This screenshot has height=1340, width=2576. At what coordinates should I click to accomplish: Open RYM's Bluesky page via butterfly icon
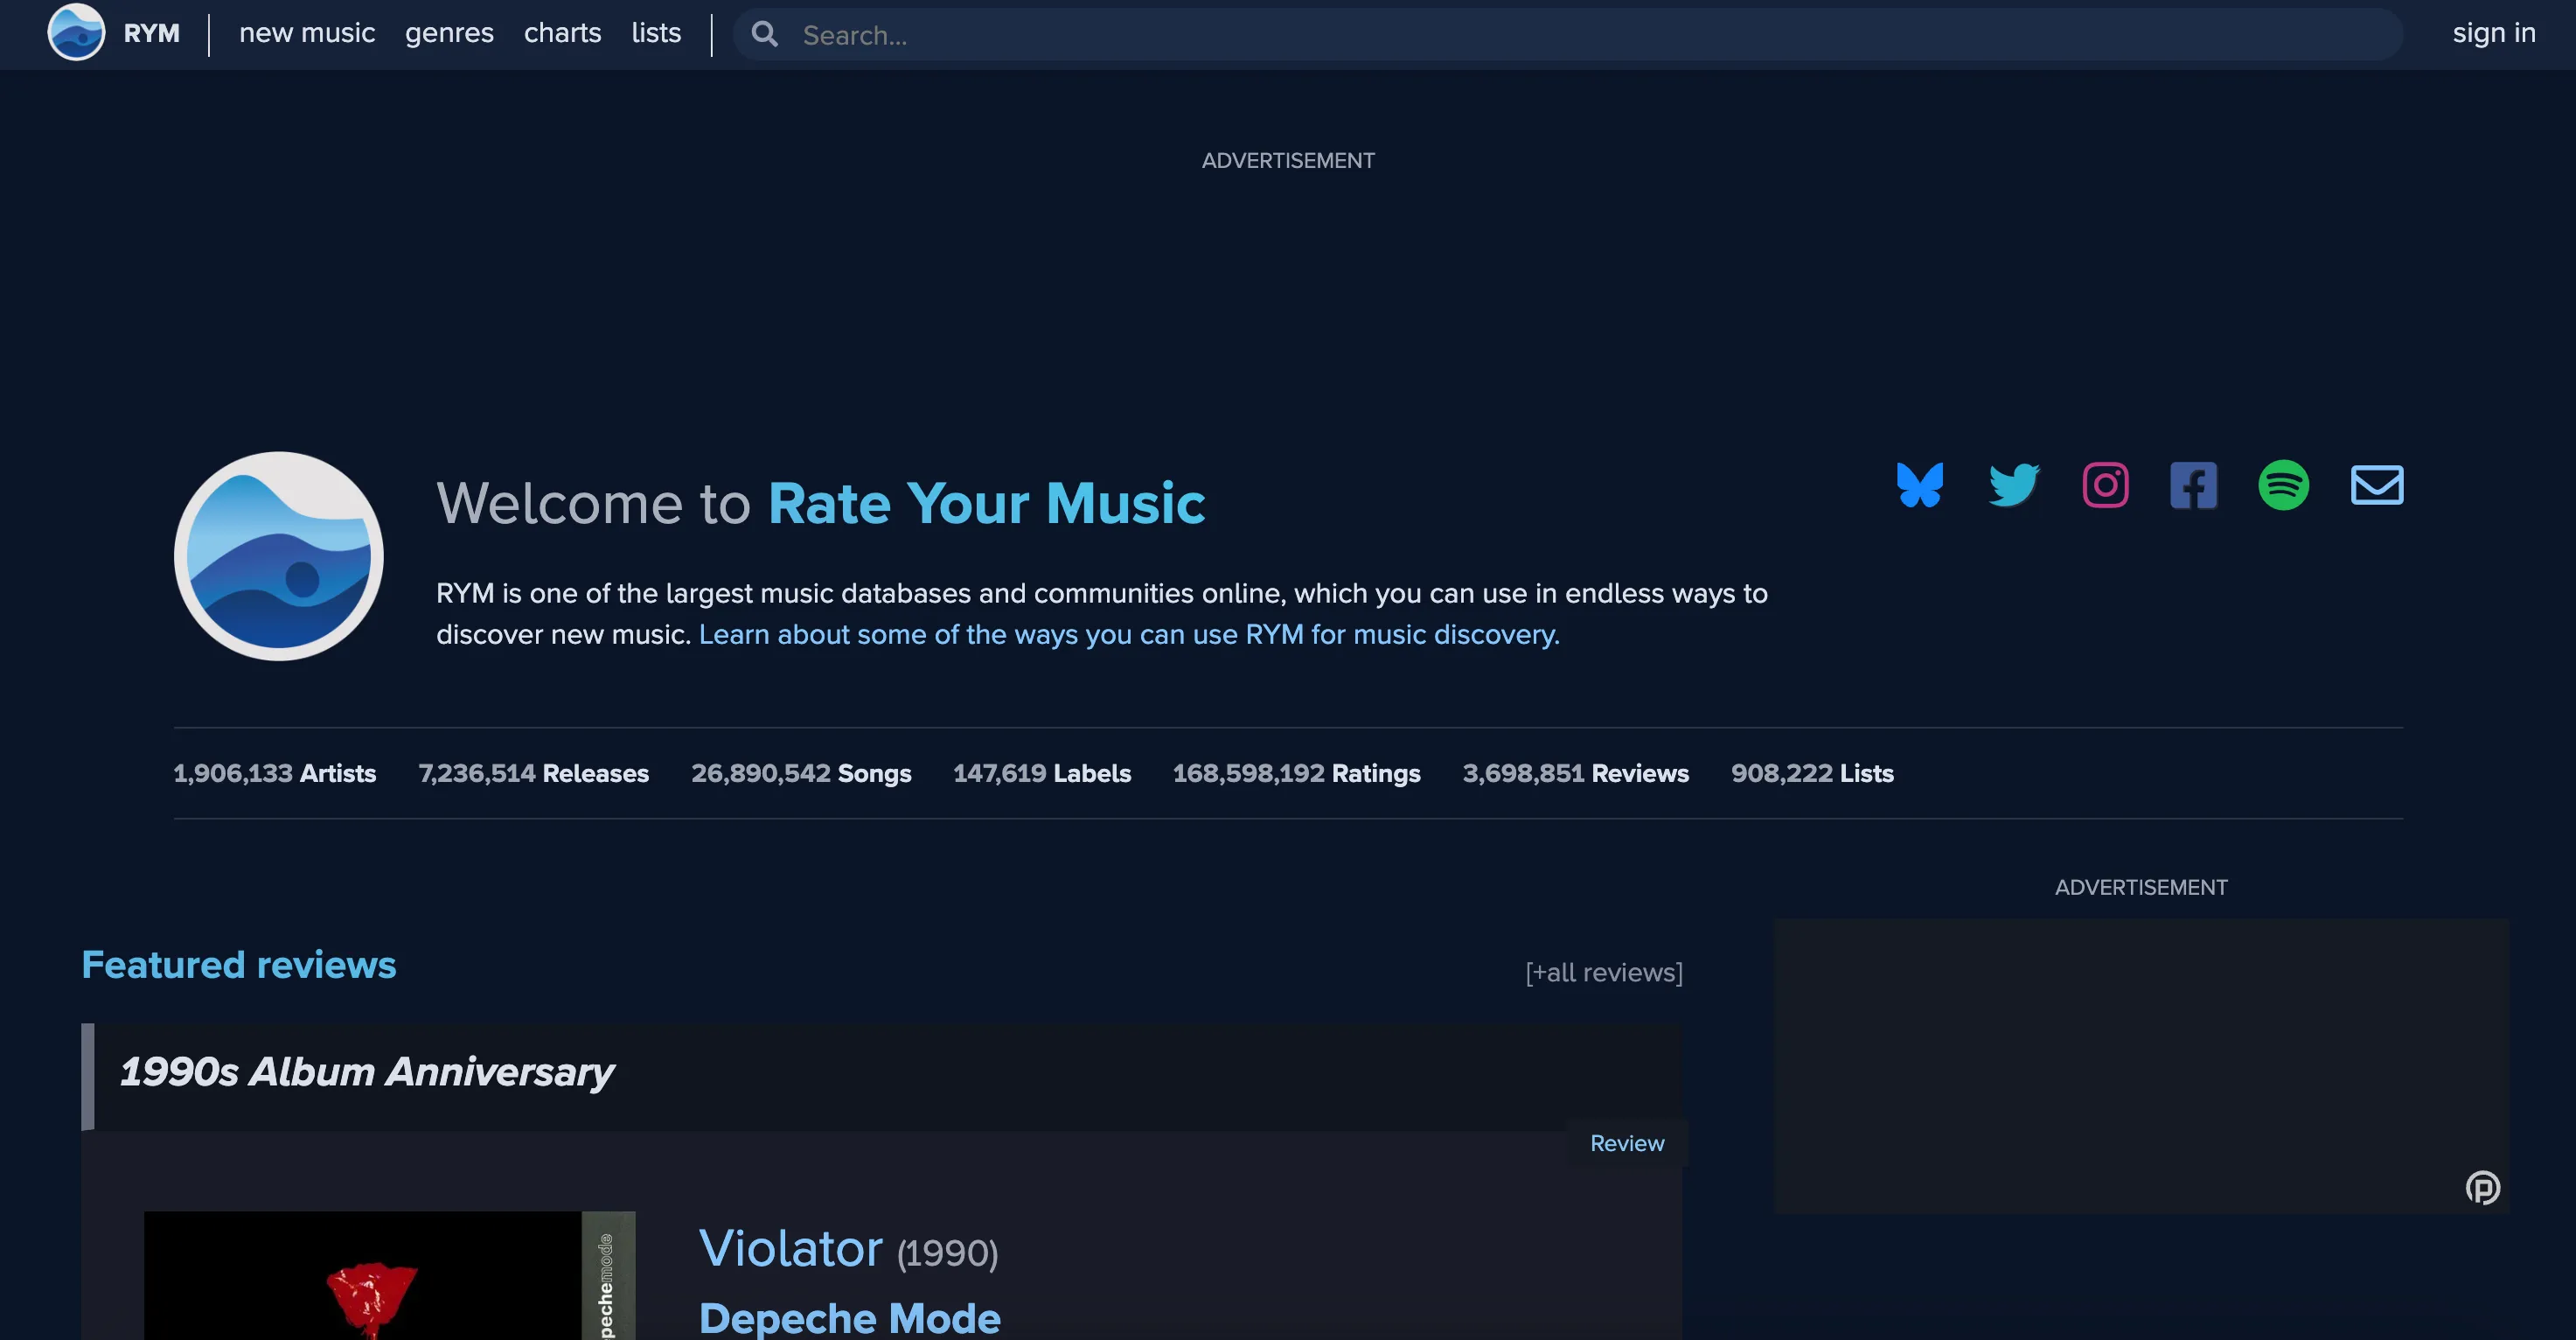tap(1920, 485)
